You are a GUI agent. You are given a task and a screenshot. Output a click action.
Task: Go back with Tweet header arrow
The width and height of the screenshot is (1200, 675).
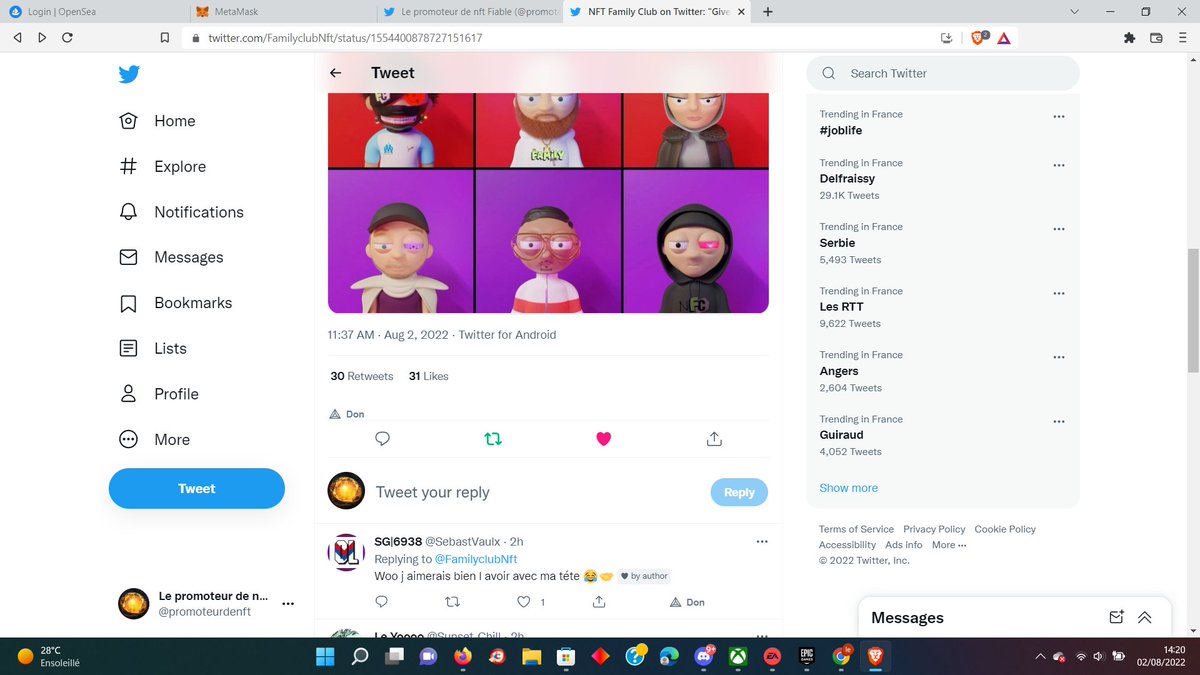[336, 73]
